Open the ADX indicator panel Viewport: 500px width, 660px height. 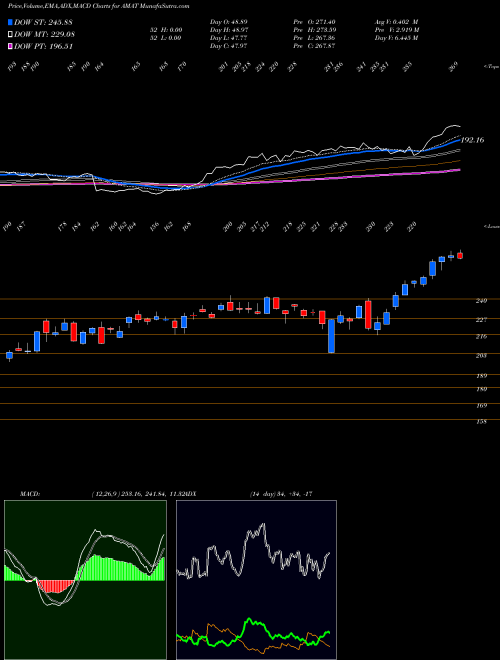coord(256,580)
